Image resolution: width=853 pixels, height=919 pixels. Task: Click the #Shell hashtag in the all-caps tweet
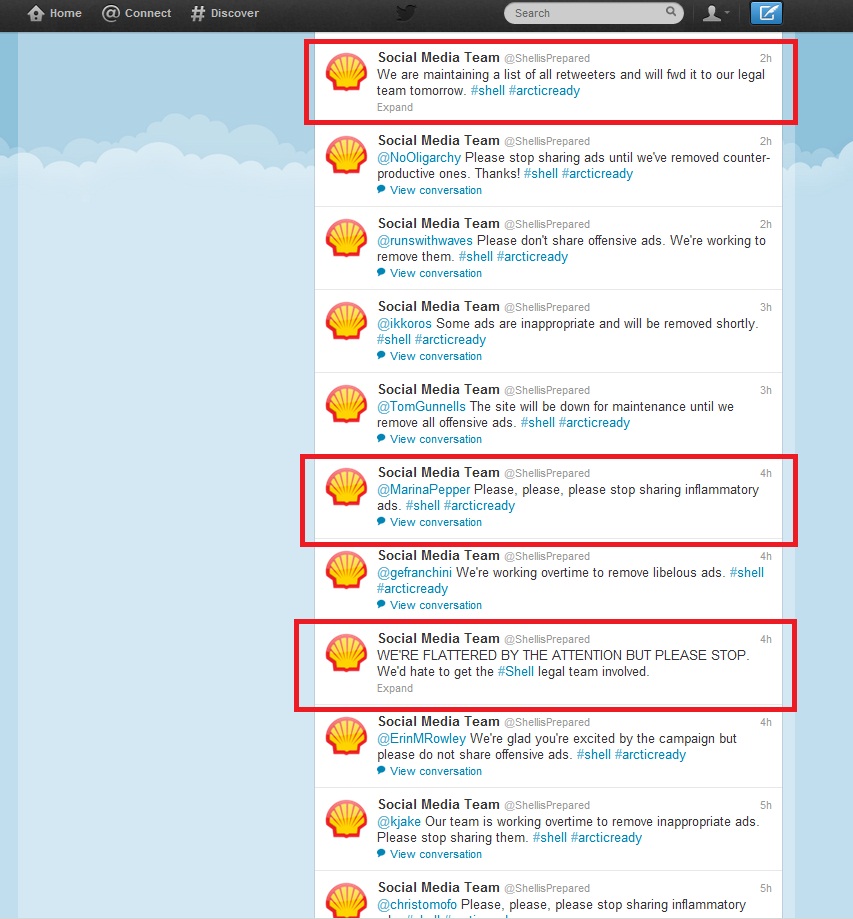point(515,672)
